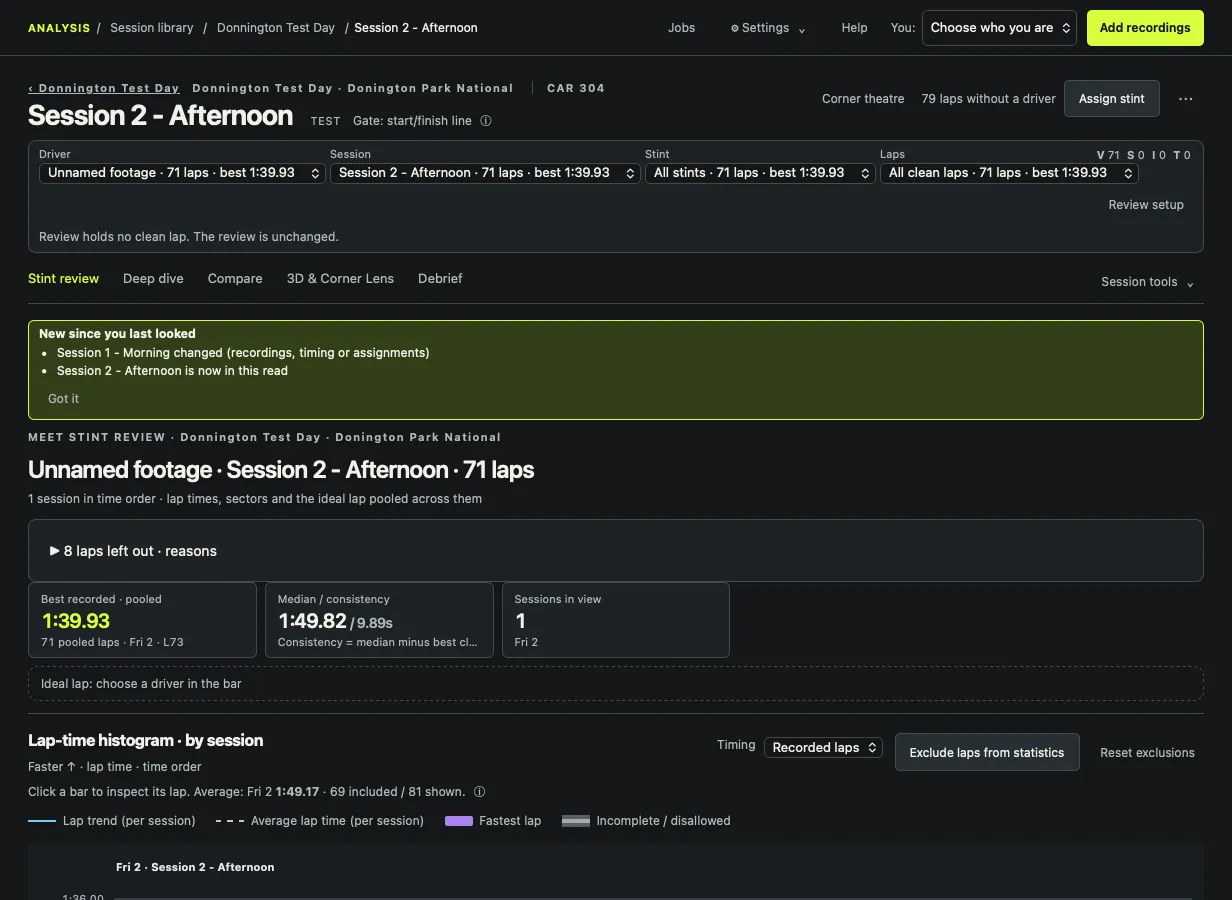Click Reset exclusions
This screenshot has width=1232, height=900.
tap(1147, 753)
